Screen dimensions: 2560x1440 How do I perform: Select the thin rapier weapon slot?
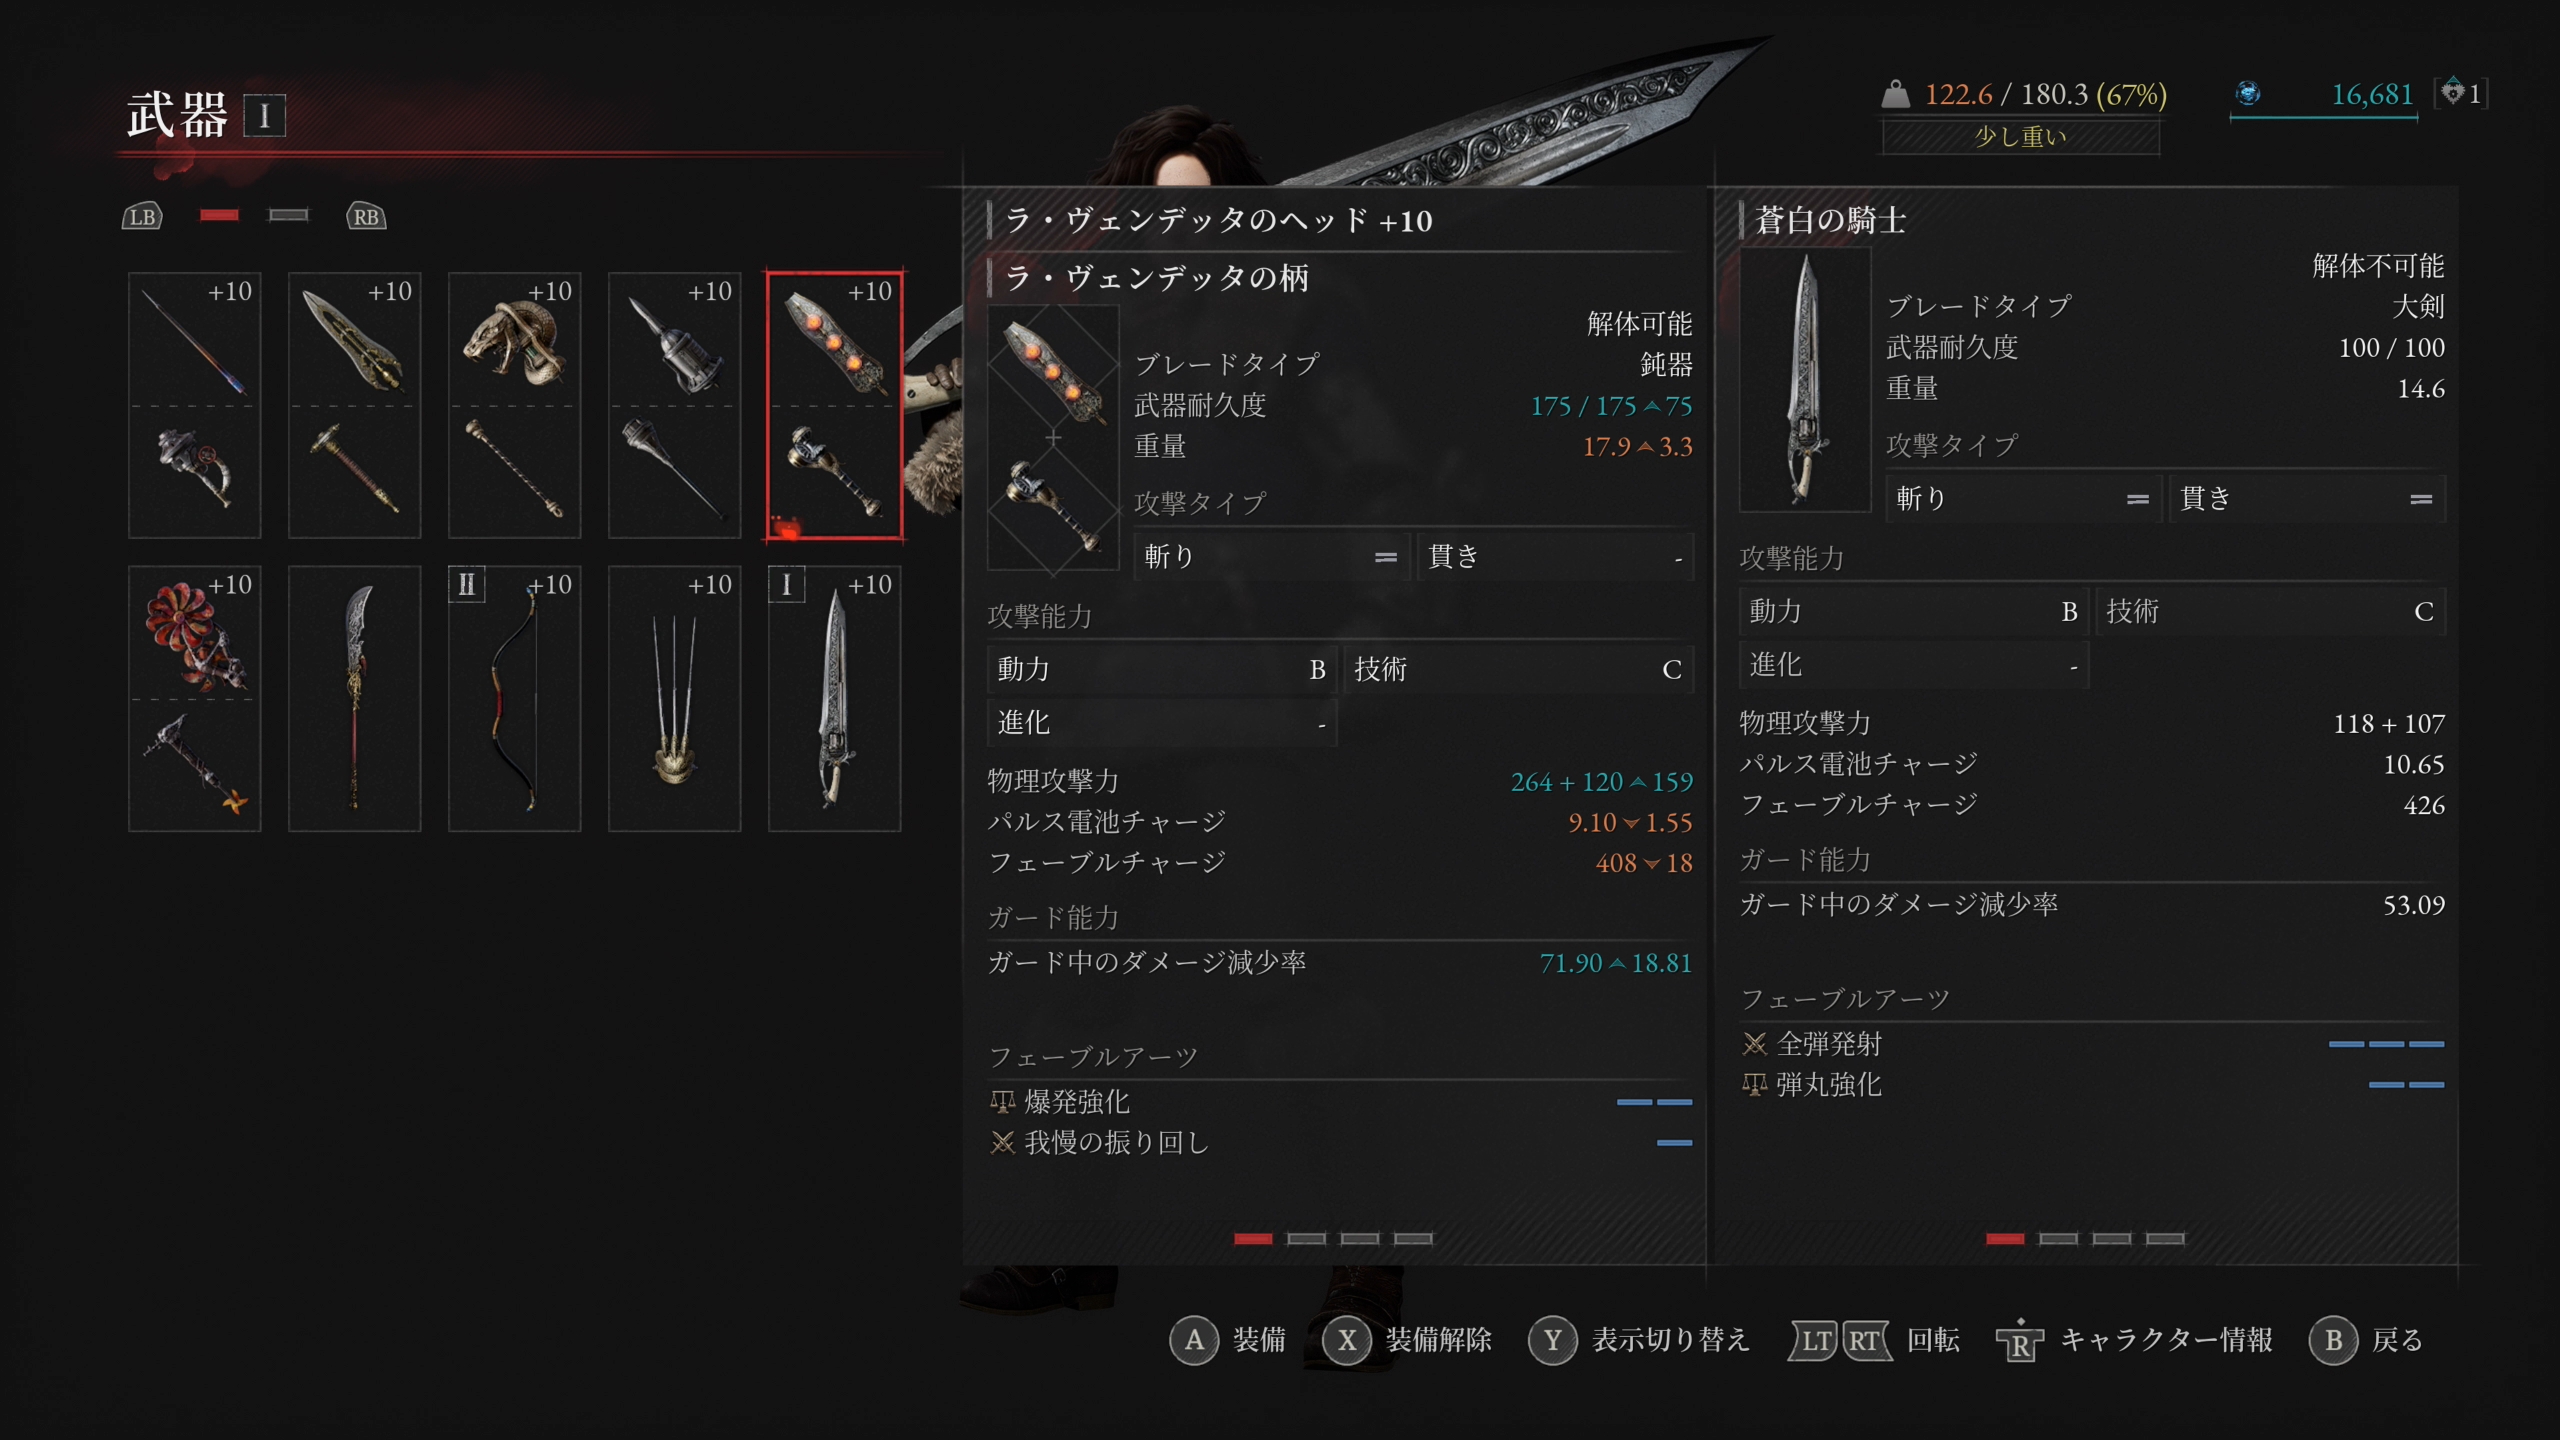coord(195,405)
